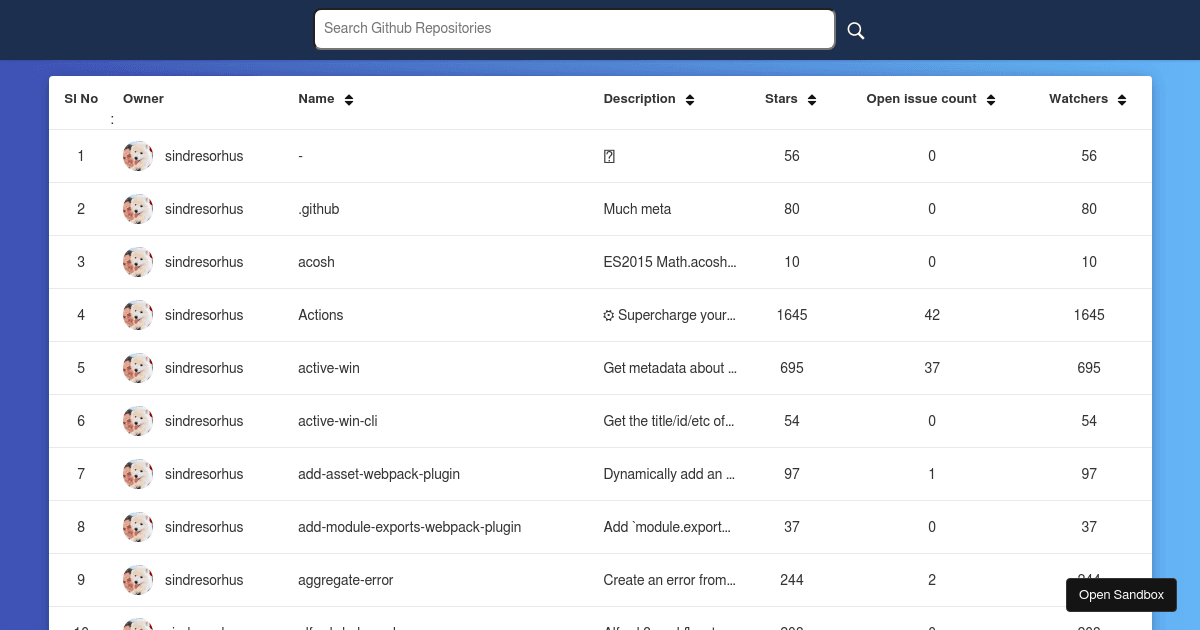Sort the Open issue count column icon

(991, 99)
